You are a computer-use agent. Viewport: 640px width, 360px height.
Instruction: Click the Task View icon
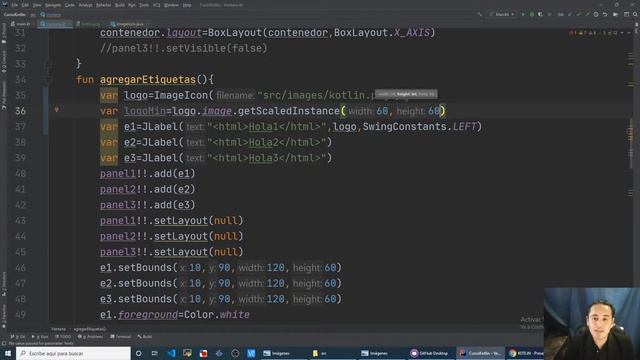pyautogui.click(x=155, y=353)
